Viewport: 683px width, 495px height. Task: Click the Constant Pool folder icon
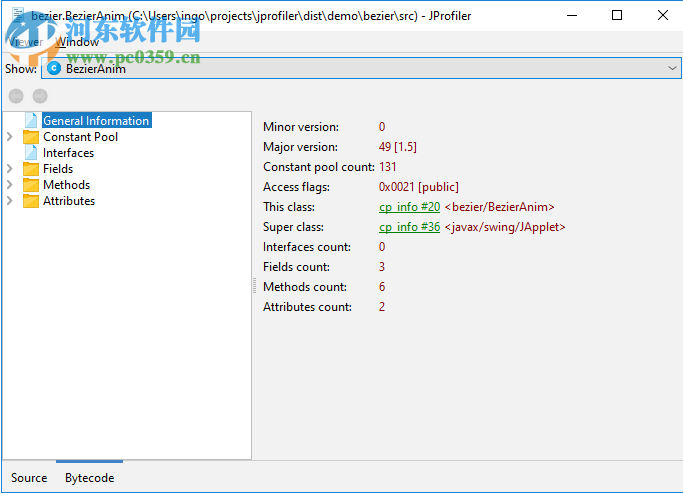tap(31, 137)
